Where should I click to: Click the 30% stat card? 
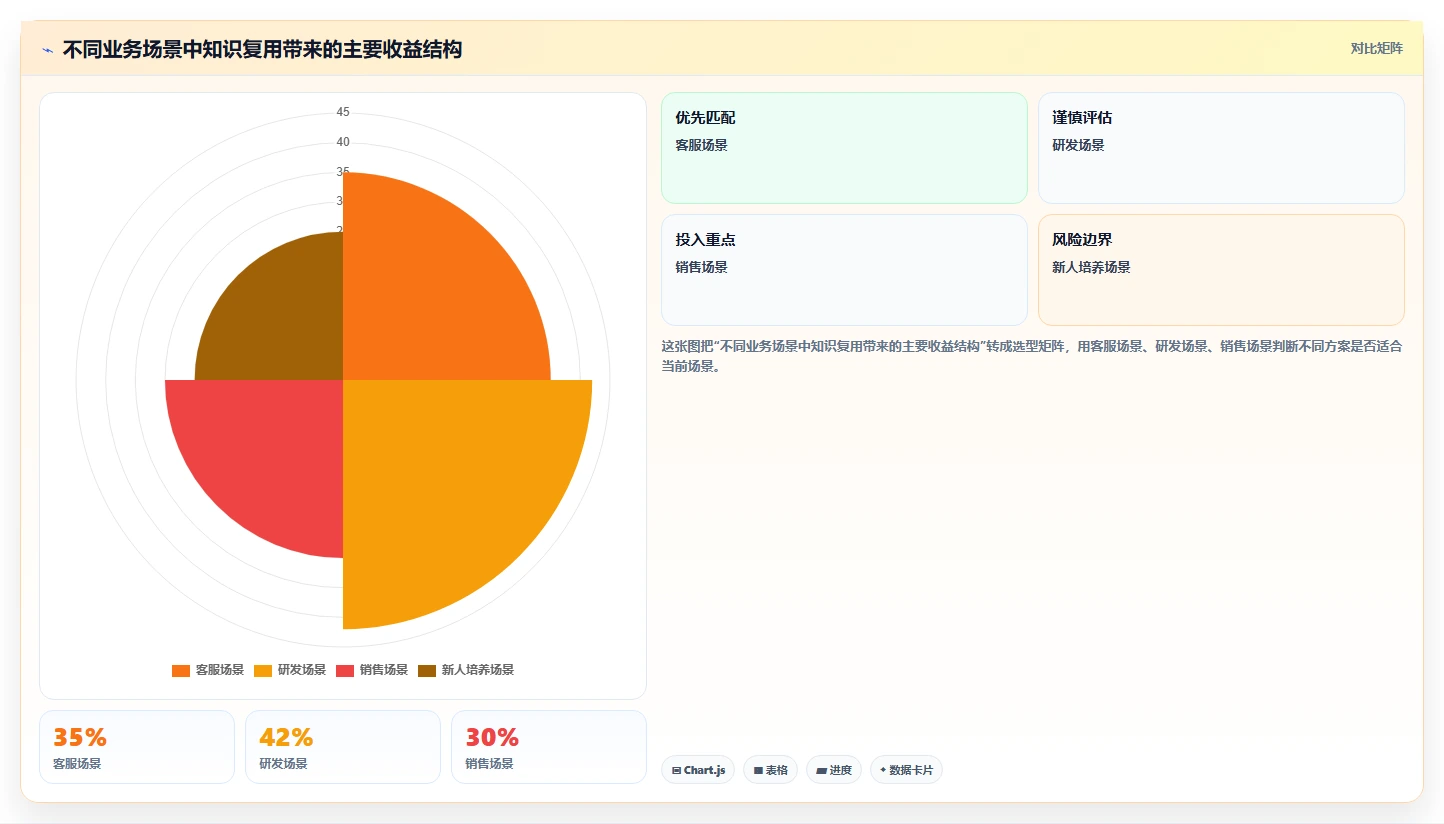click(549, 747)
